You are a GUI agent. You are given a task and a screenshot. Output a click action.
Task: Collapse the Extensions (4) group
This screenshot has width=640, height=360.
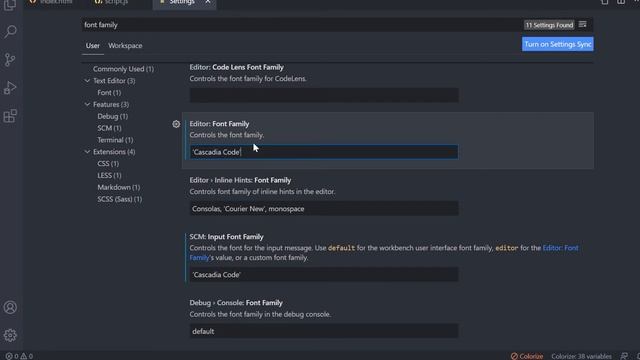coord(87,152)
